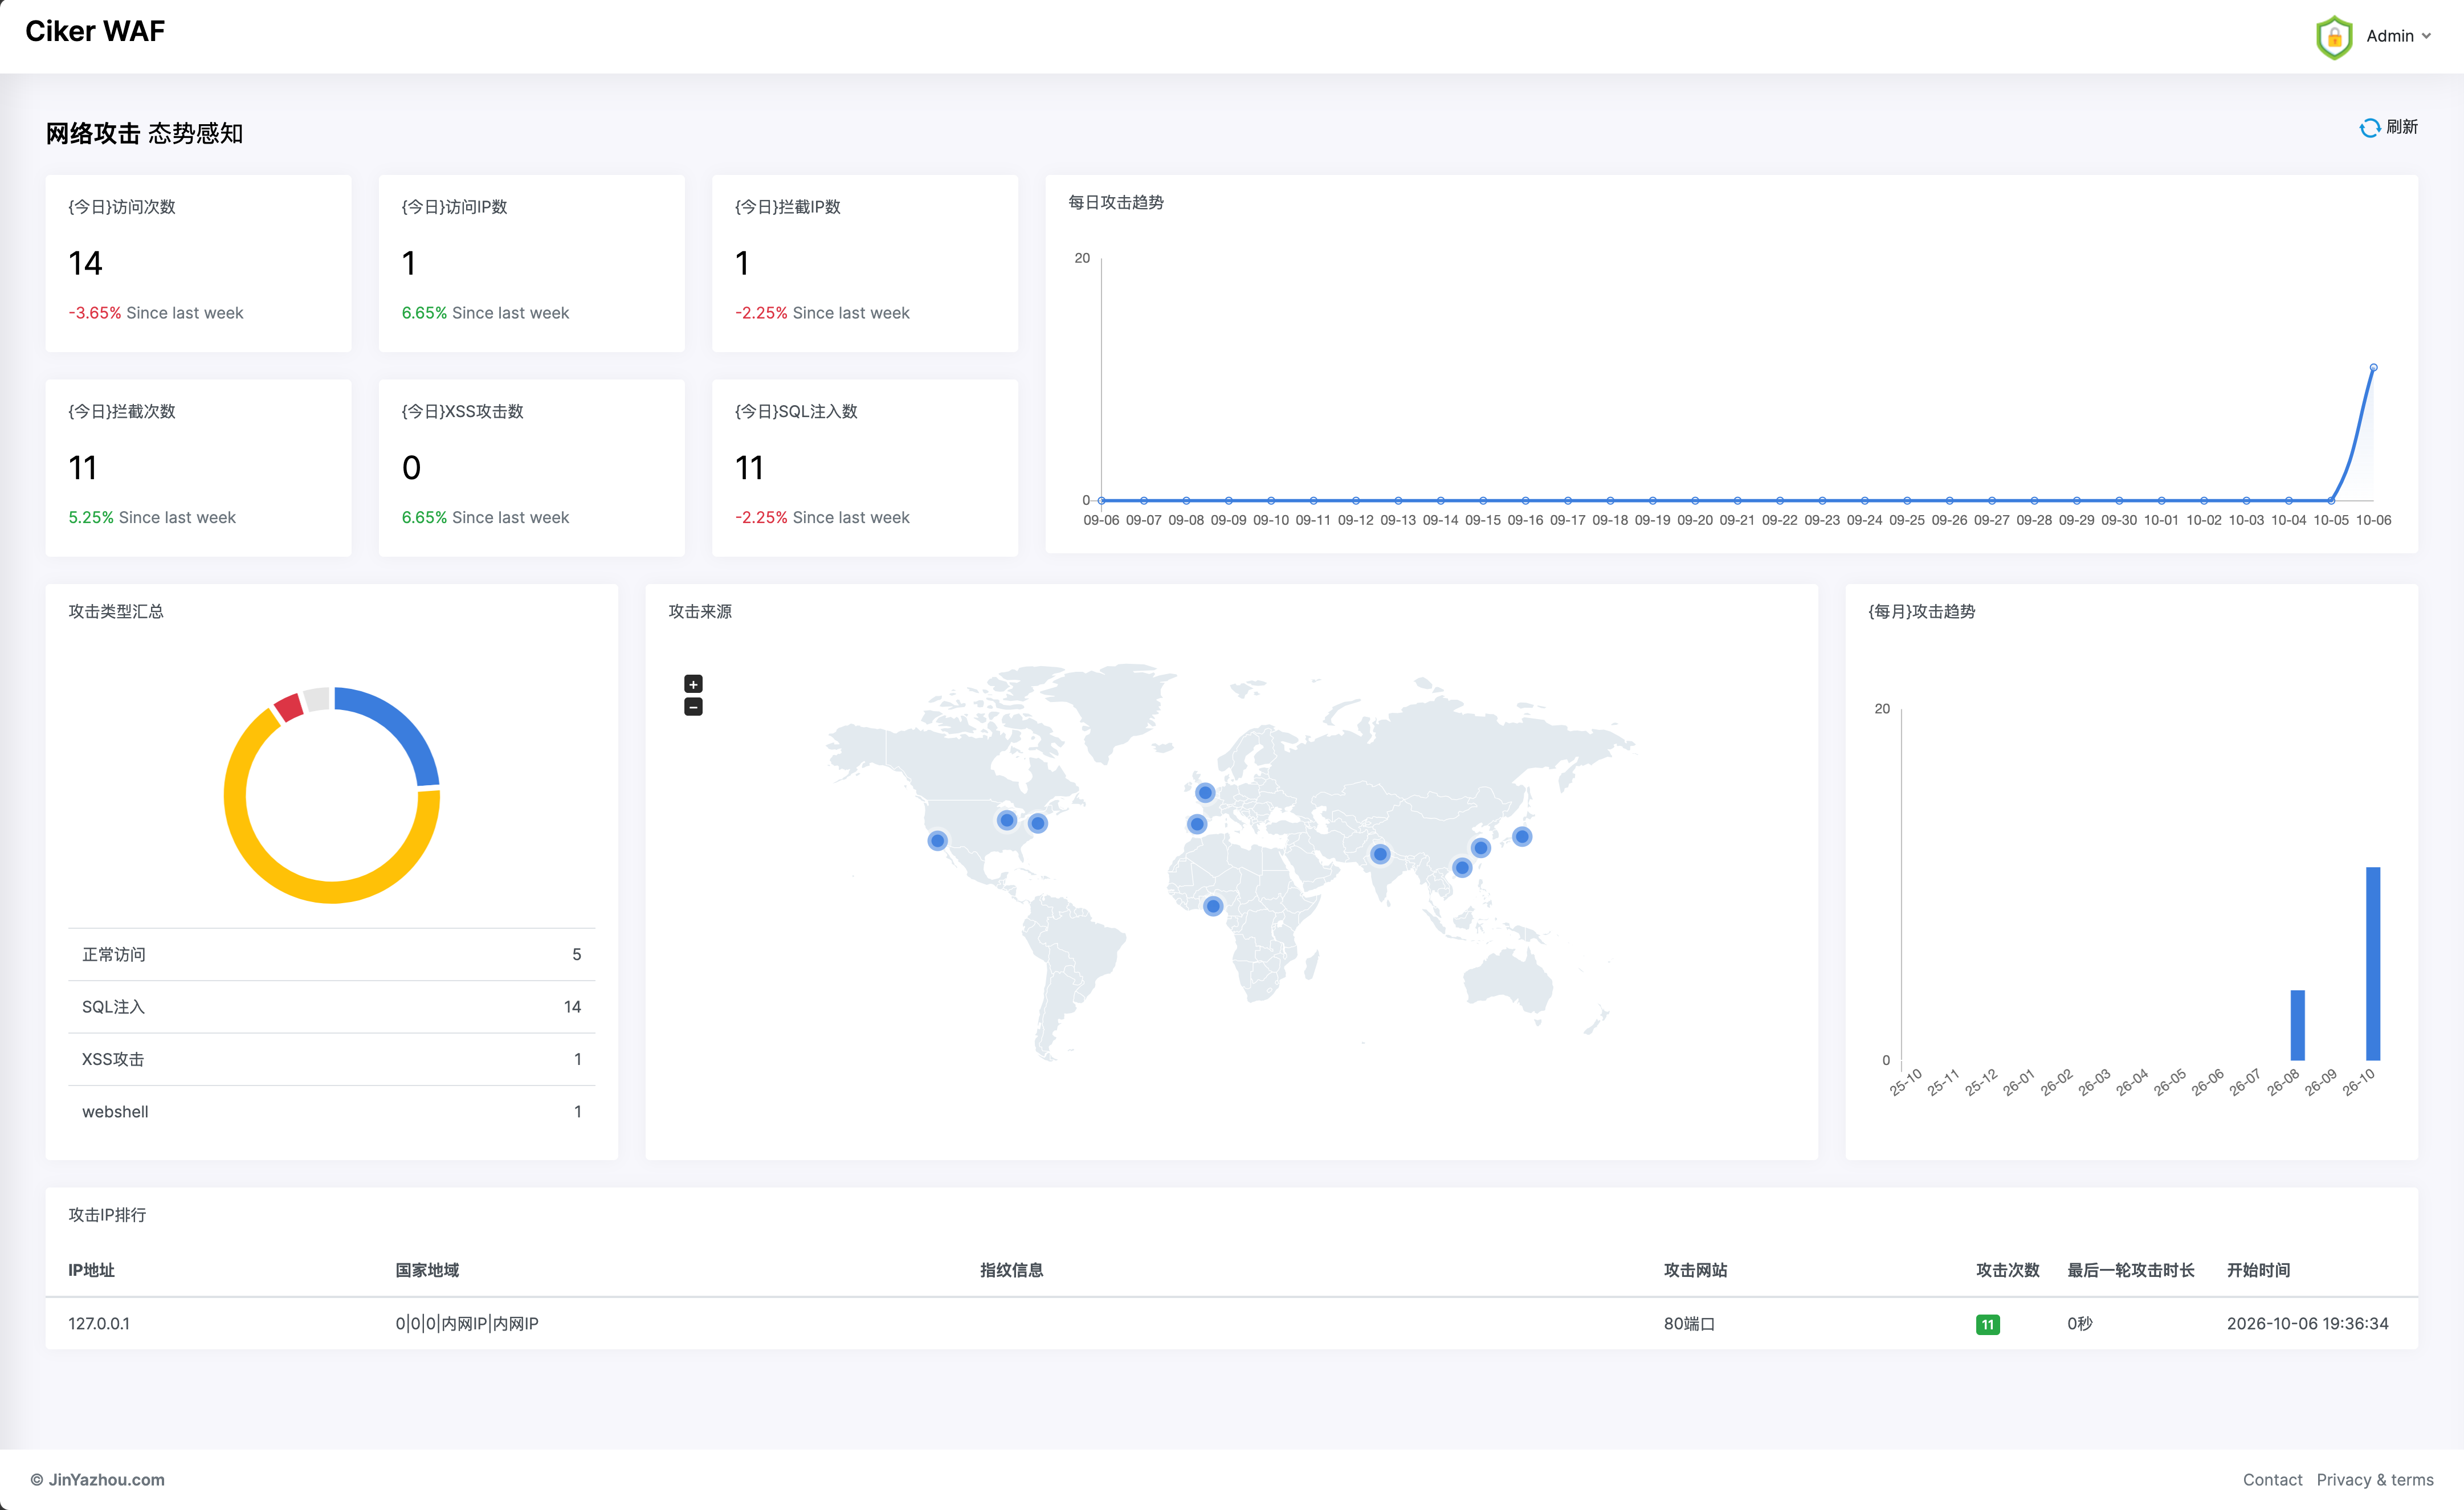Click the {今日}SQL注入数 card
Image resolution: width=2464 pixels, height=1510 pixels.
864,467
